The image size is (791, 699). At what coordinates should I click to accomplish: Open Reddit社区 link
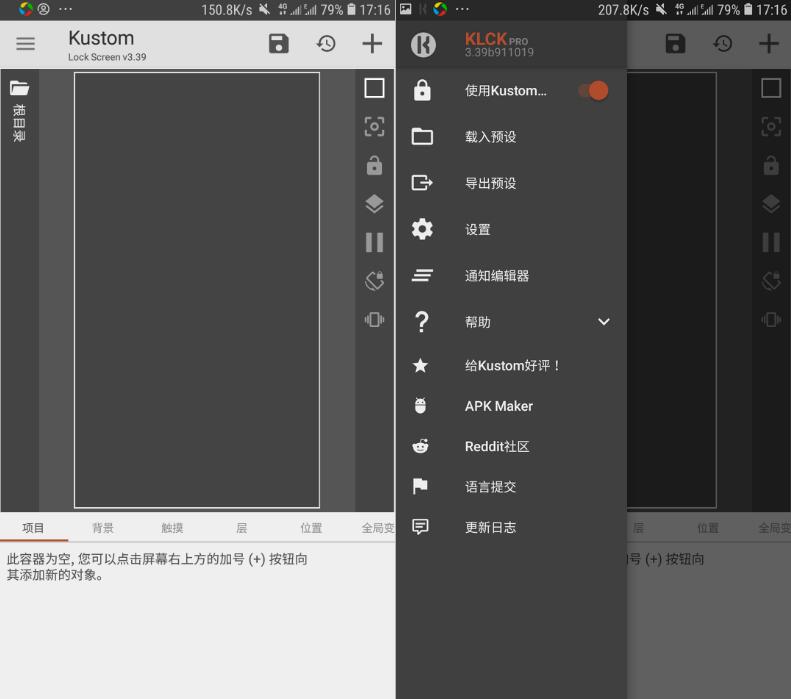pyautogui.click(x=511, y=446)
